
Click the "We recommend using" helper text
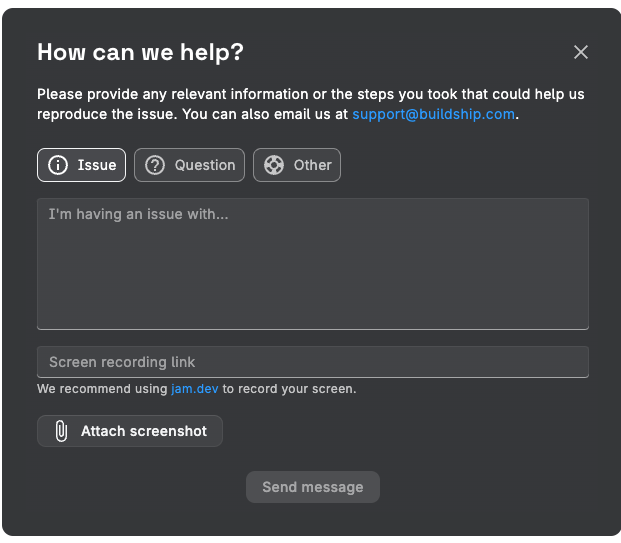(102, 388)
